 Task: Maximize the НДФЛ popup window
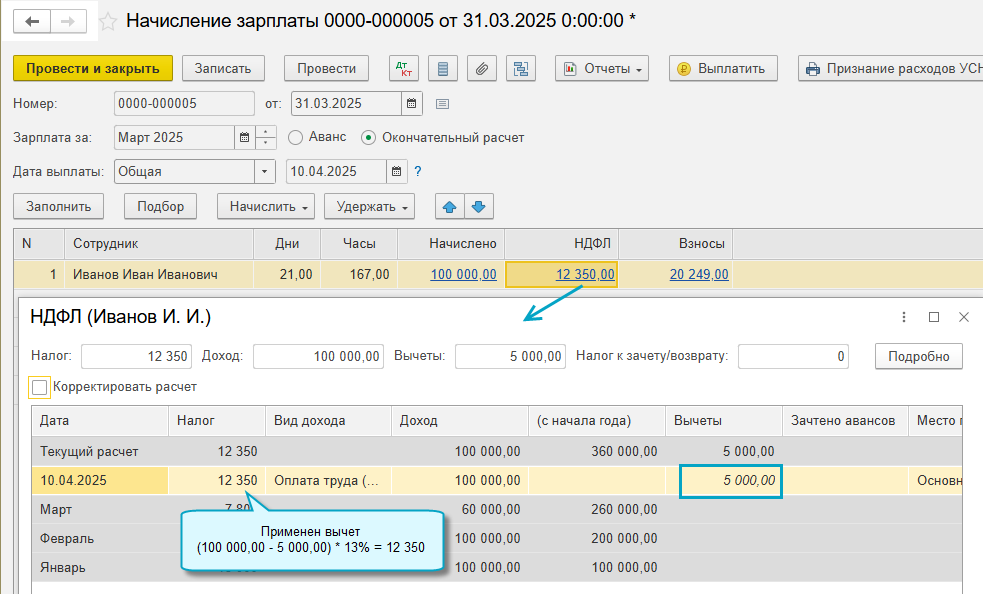click(x=933, y=317)
